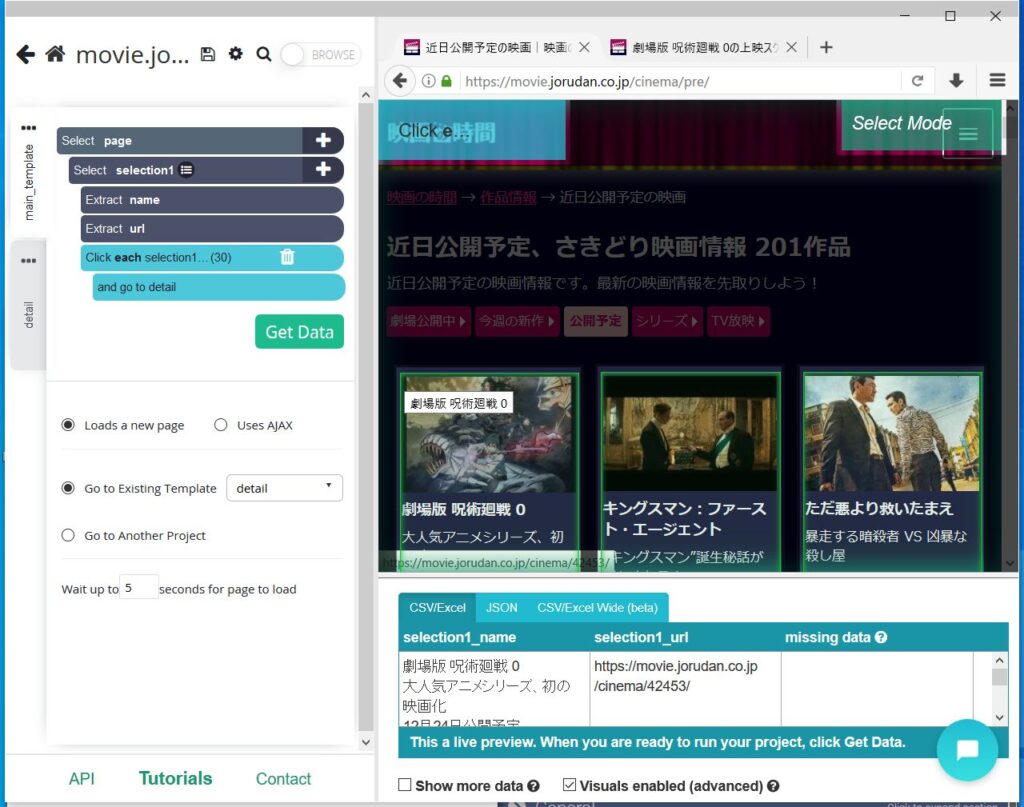The height and width of the screenshot is (807, 1024).
Task: Open the TV放映 category button
Action: point(739,321)
